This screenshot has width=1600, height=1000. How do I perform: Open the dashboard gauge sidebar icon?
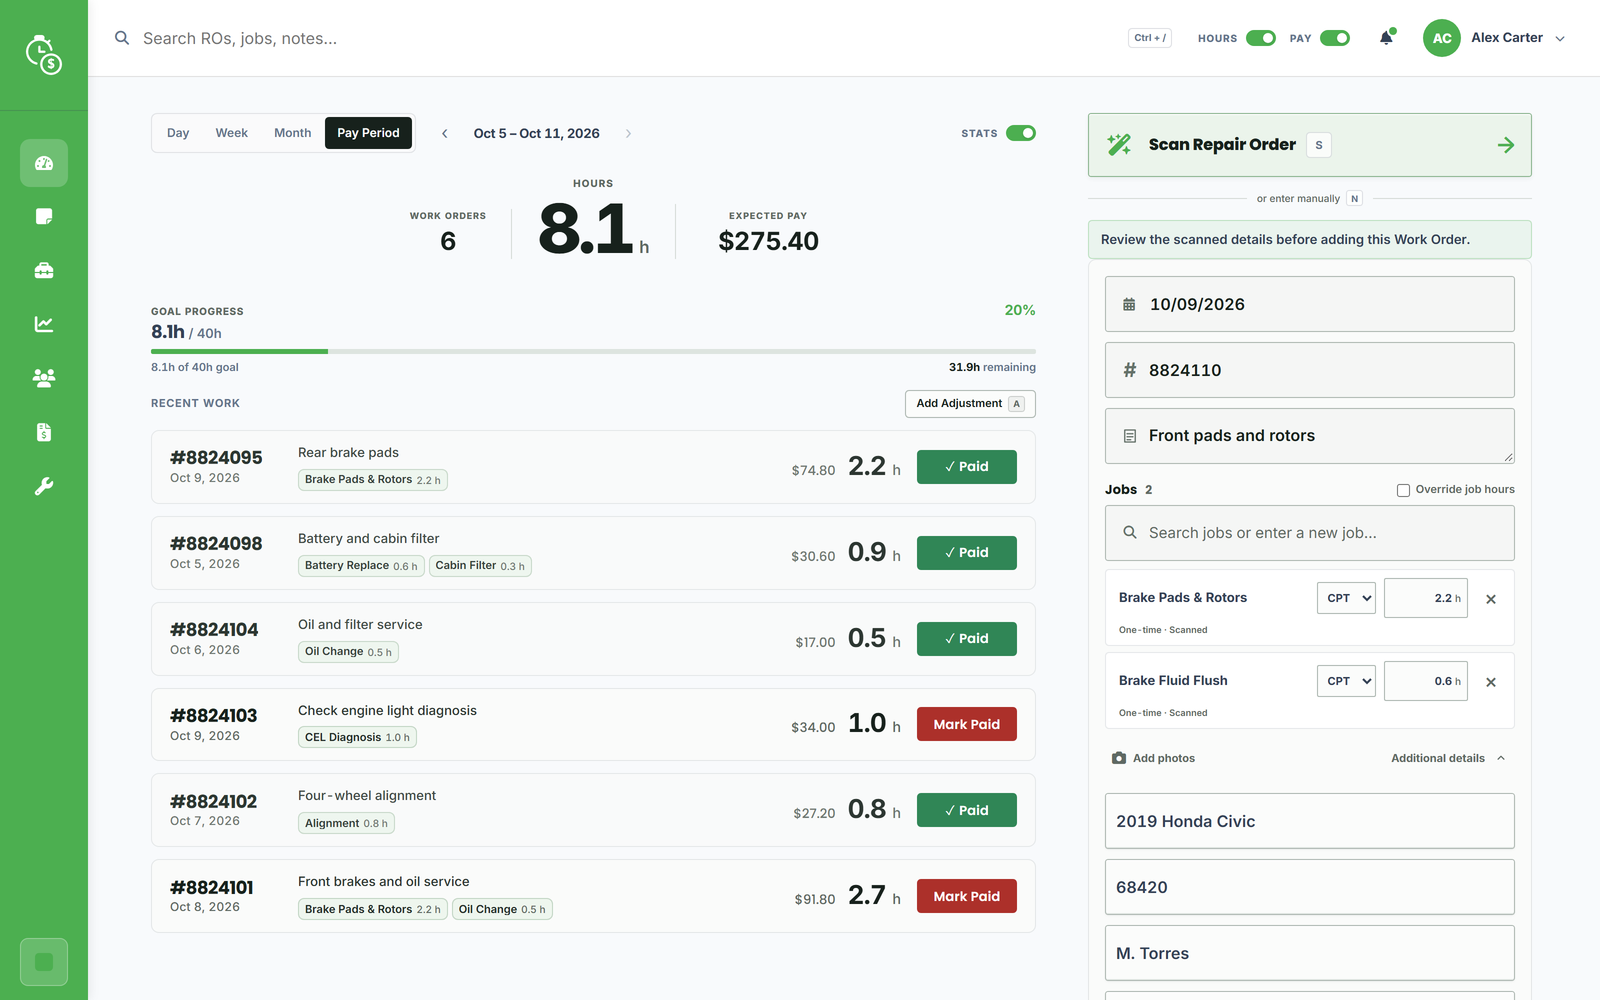point(44,163)
